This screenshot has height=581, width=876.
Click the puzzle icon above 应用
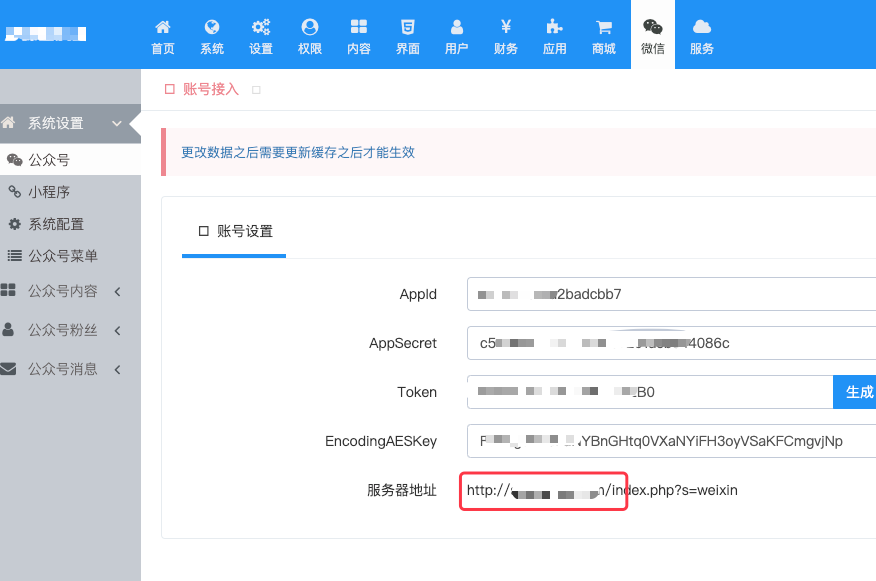click(x=554, y=26)
